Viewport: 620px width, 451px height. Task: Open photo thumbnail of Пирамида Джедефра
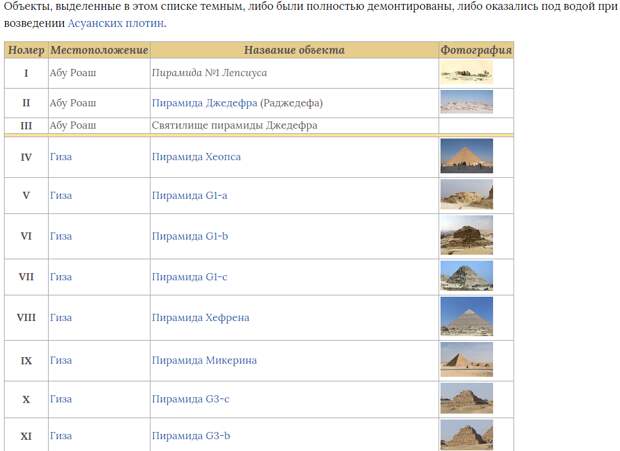(467, 102)
